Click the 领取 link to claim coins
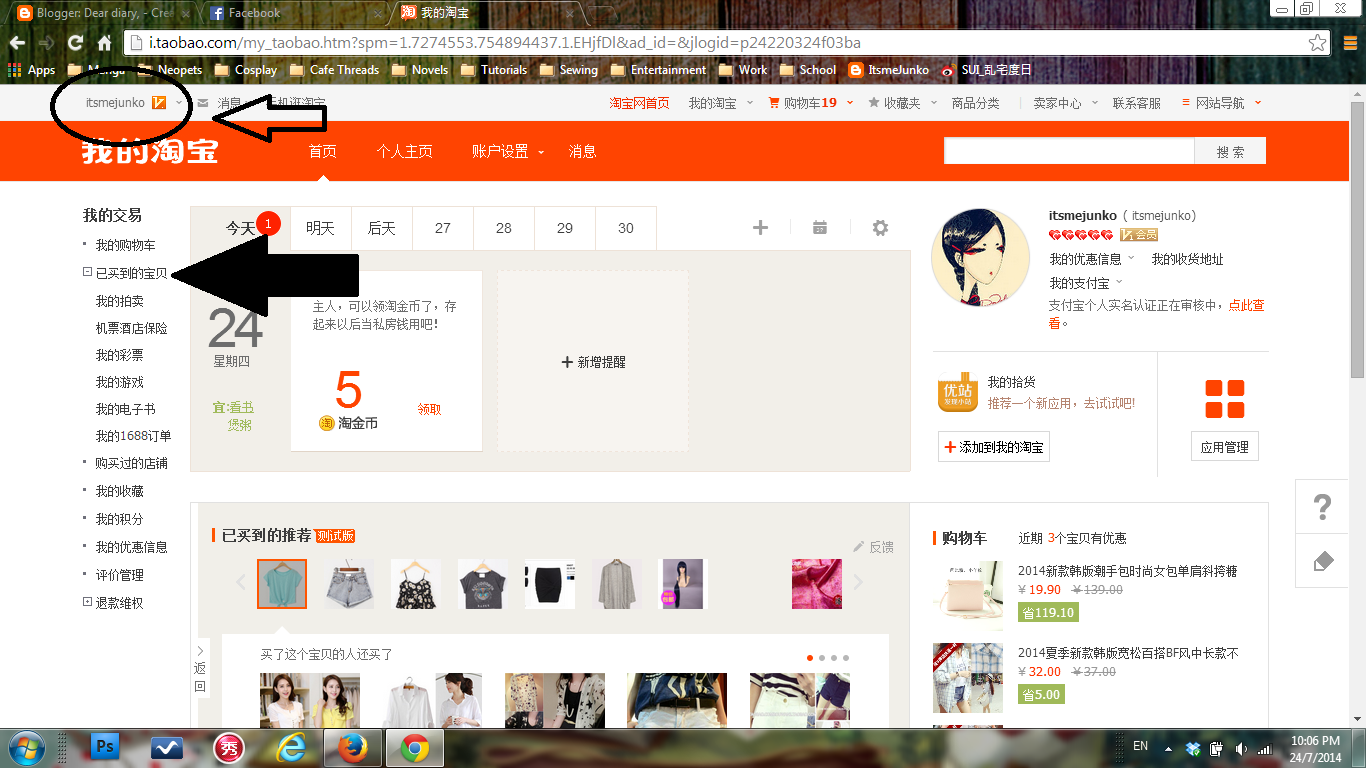Screen dimensions: 1366x768 (430, 409)
